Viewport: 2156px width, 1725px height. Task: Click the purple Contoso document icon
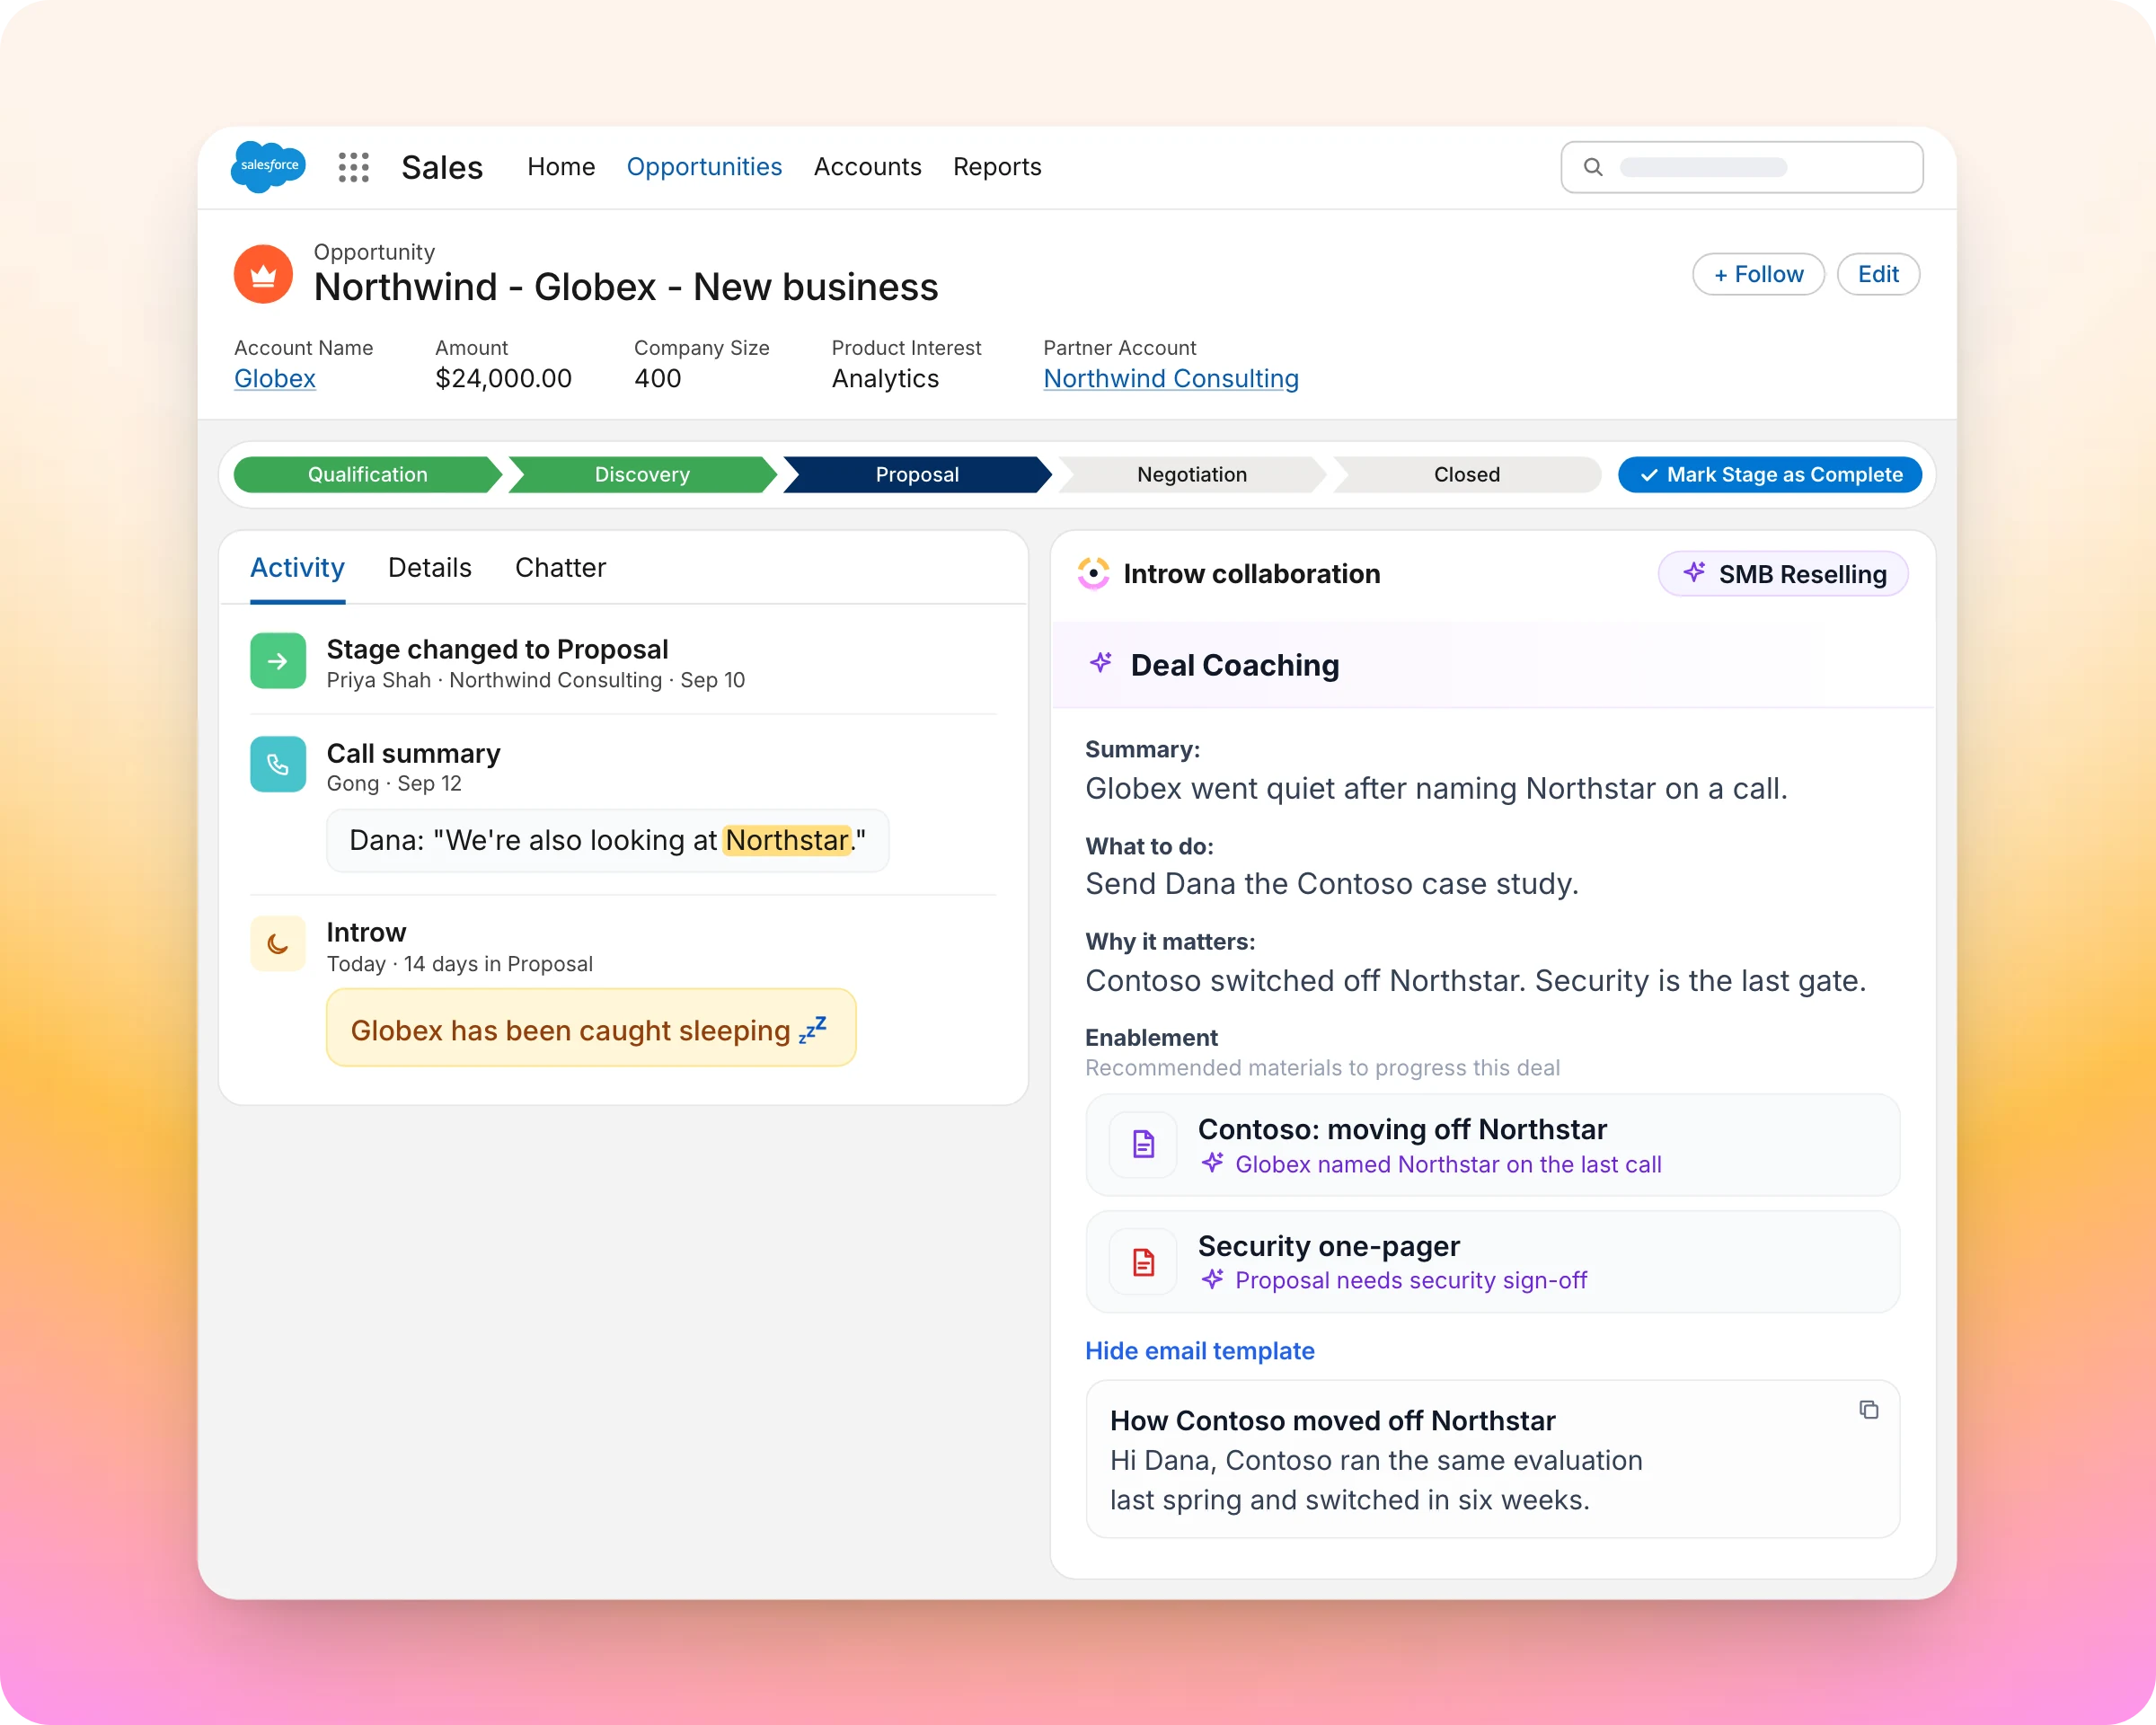click(x=1143, y=1144)
